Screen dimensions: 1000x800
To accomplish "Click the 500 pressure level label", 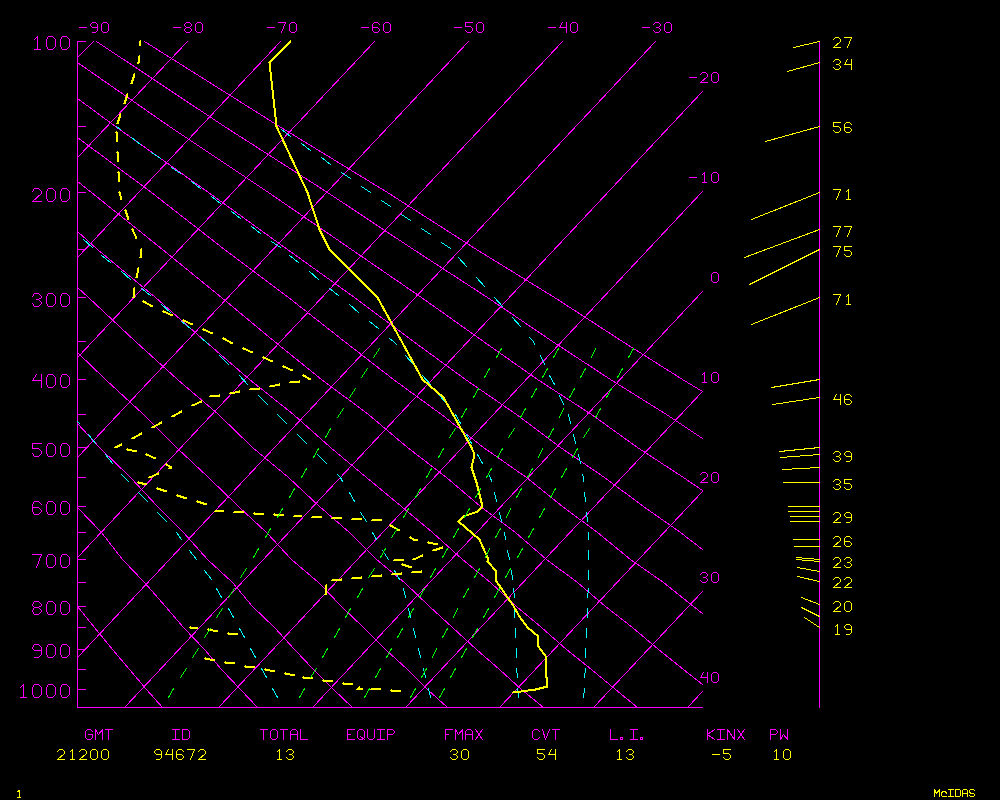I will click(x=50, y=450).
